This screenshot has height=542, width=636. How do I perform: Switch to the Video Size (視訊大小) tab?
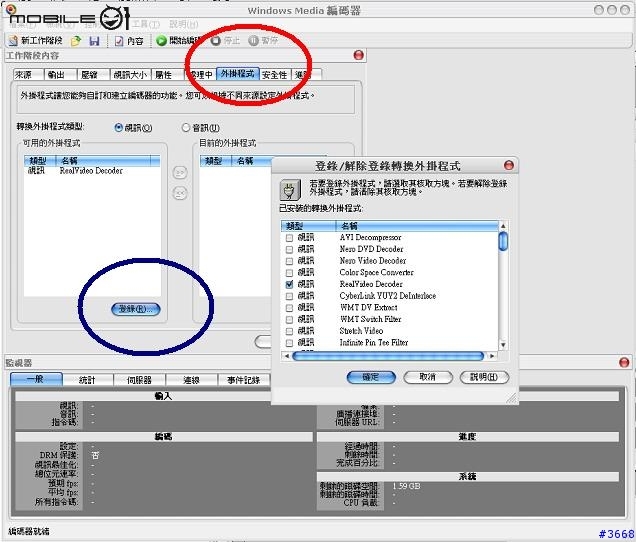(130, 75)
